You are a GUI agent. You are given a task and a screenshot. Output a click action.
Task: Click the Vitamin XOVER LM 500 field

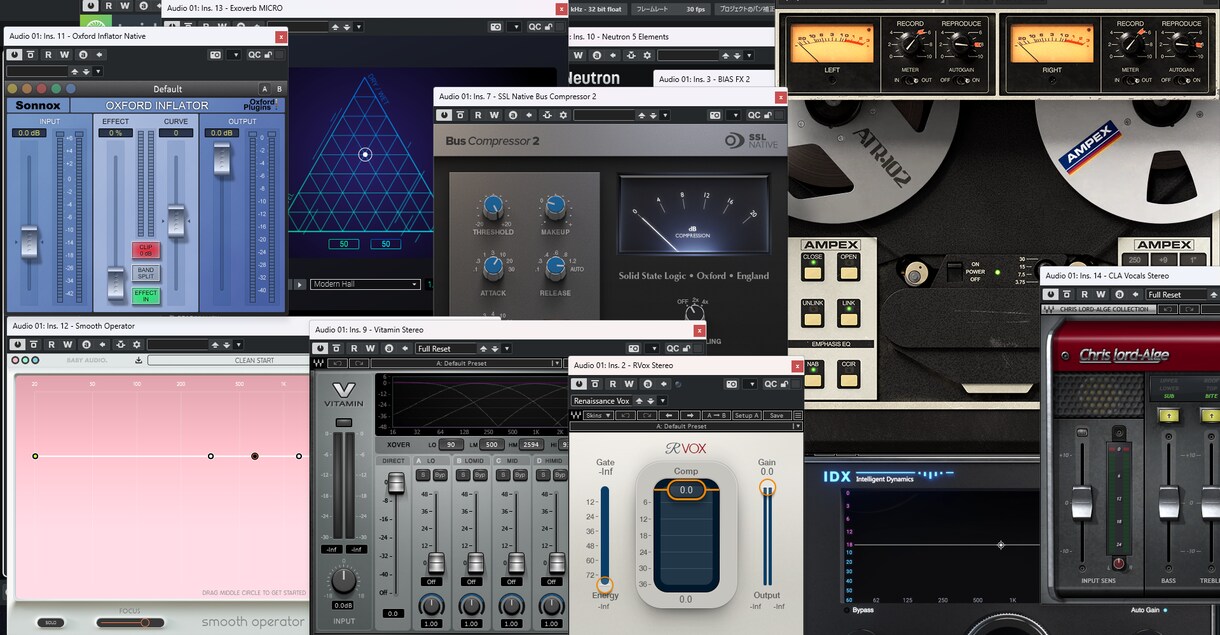(490, 444)
